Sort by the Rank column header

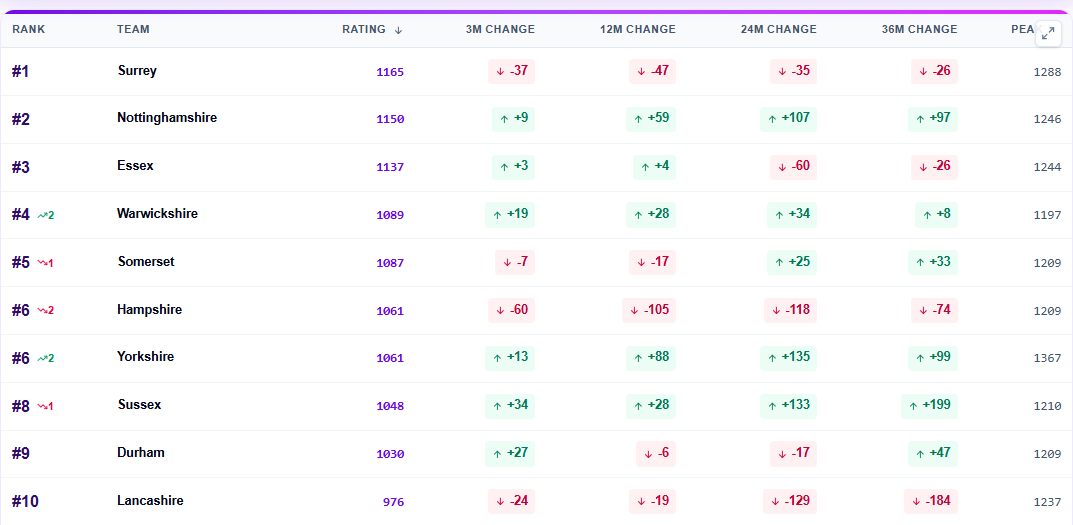point(29,29)
